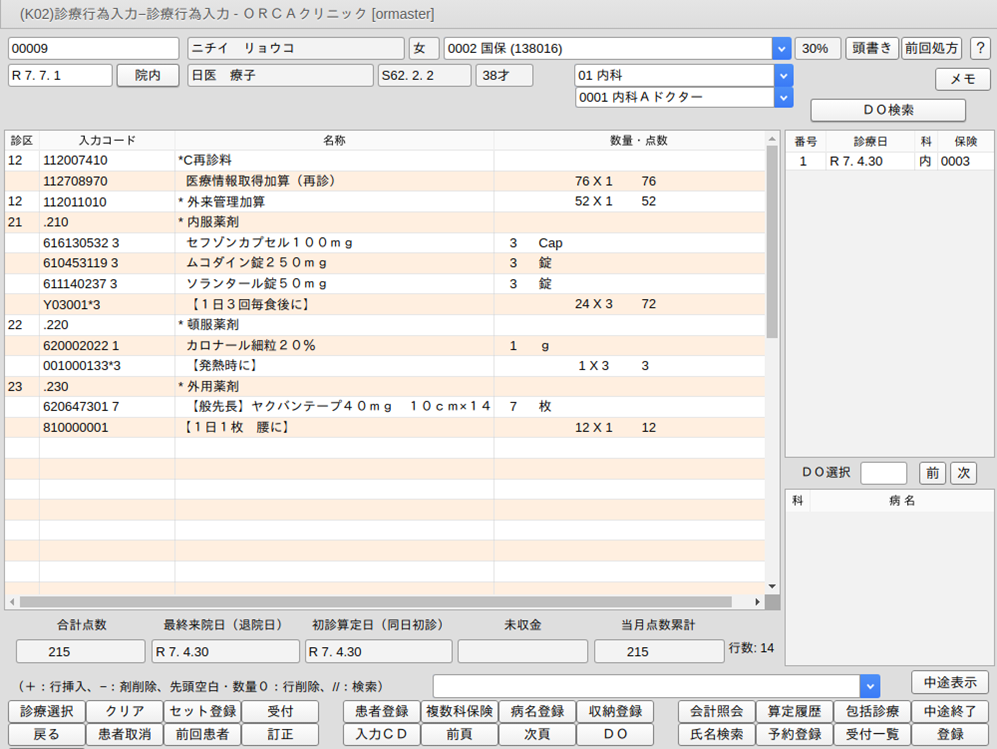This screenshot has width=997, height=749.
Task: Open the メモ memo button
Action: click(962, 79)
